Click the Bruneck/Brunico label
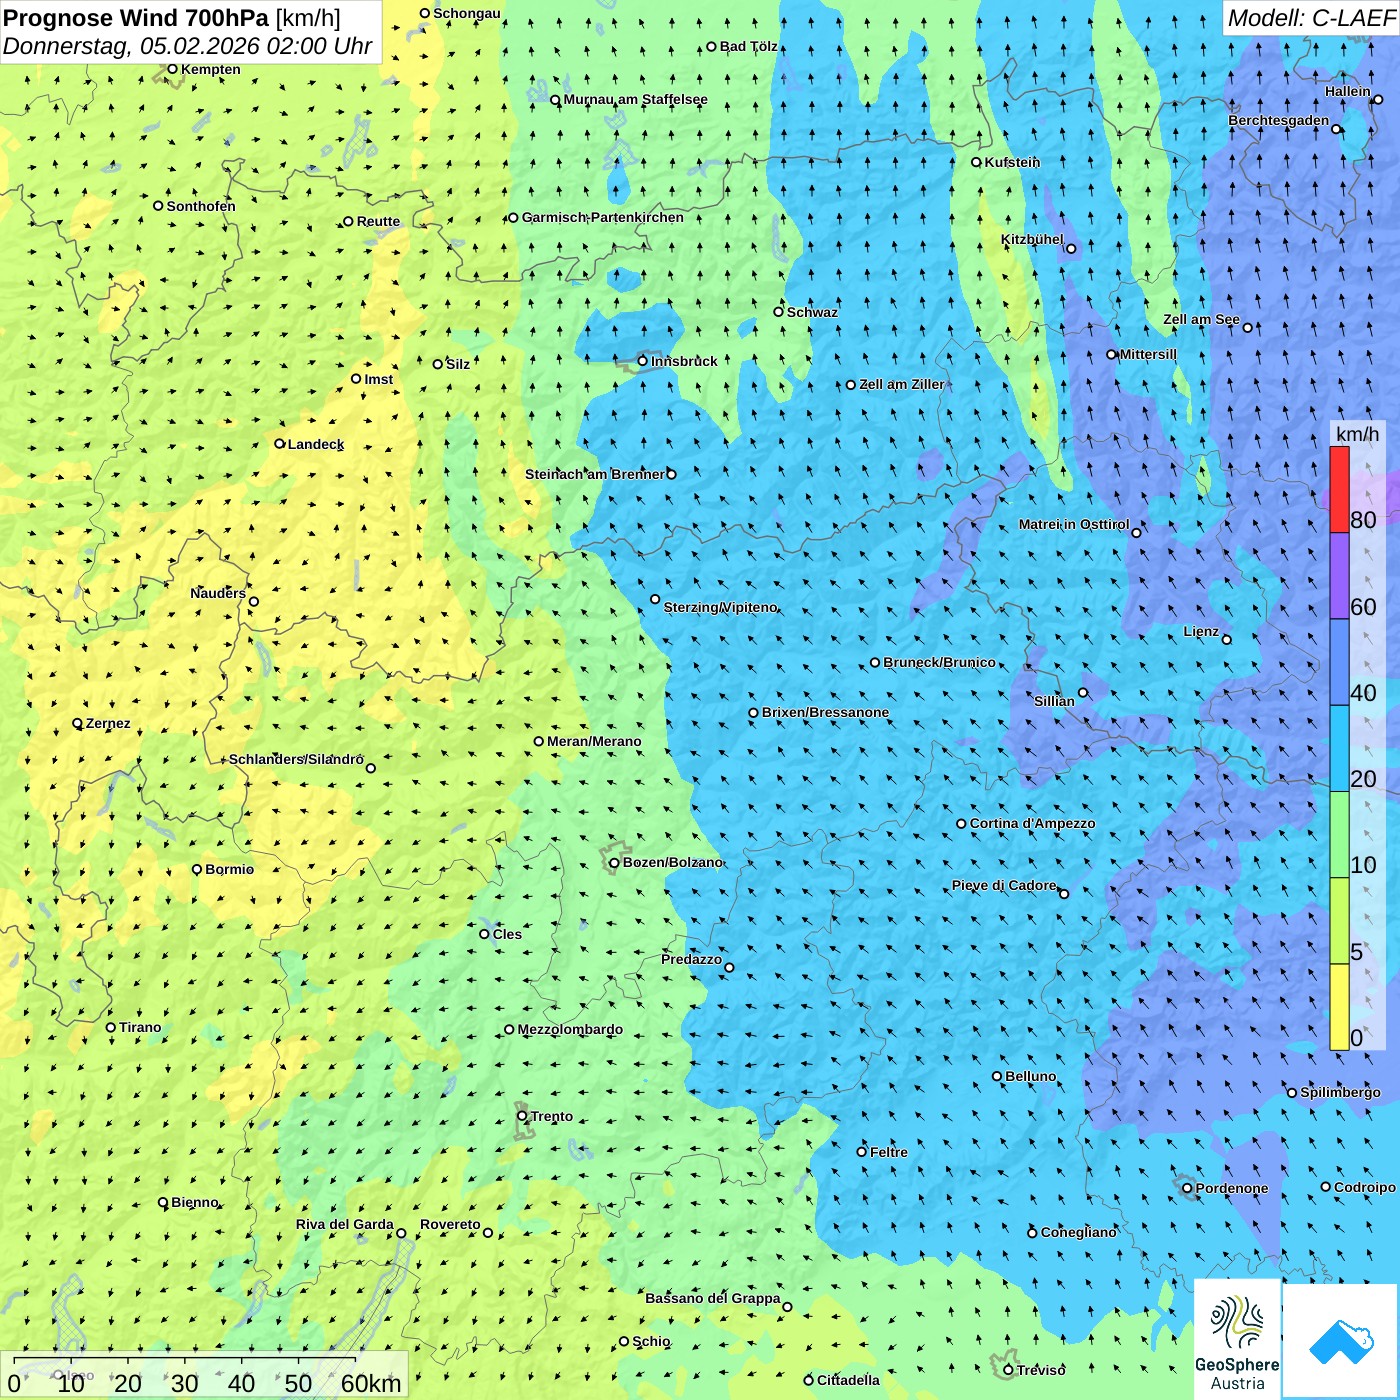1400x1400 pixels. click(939, 662)
